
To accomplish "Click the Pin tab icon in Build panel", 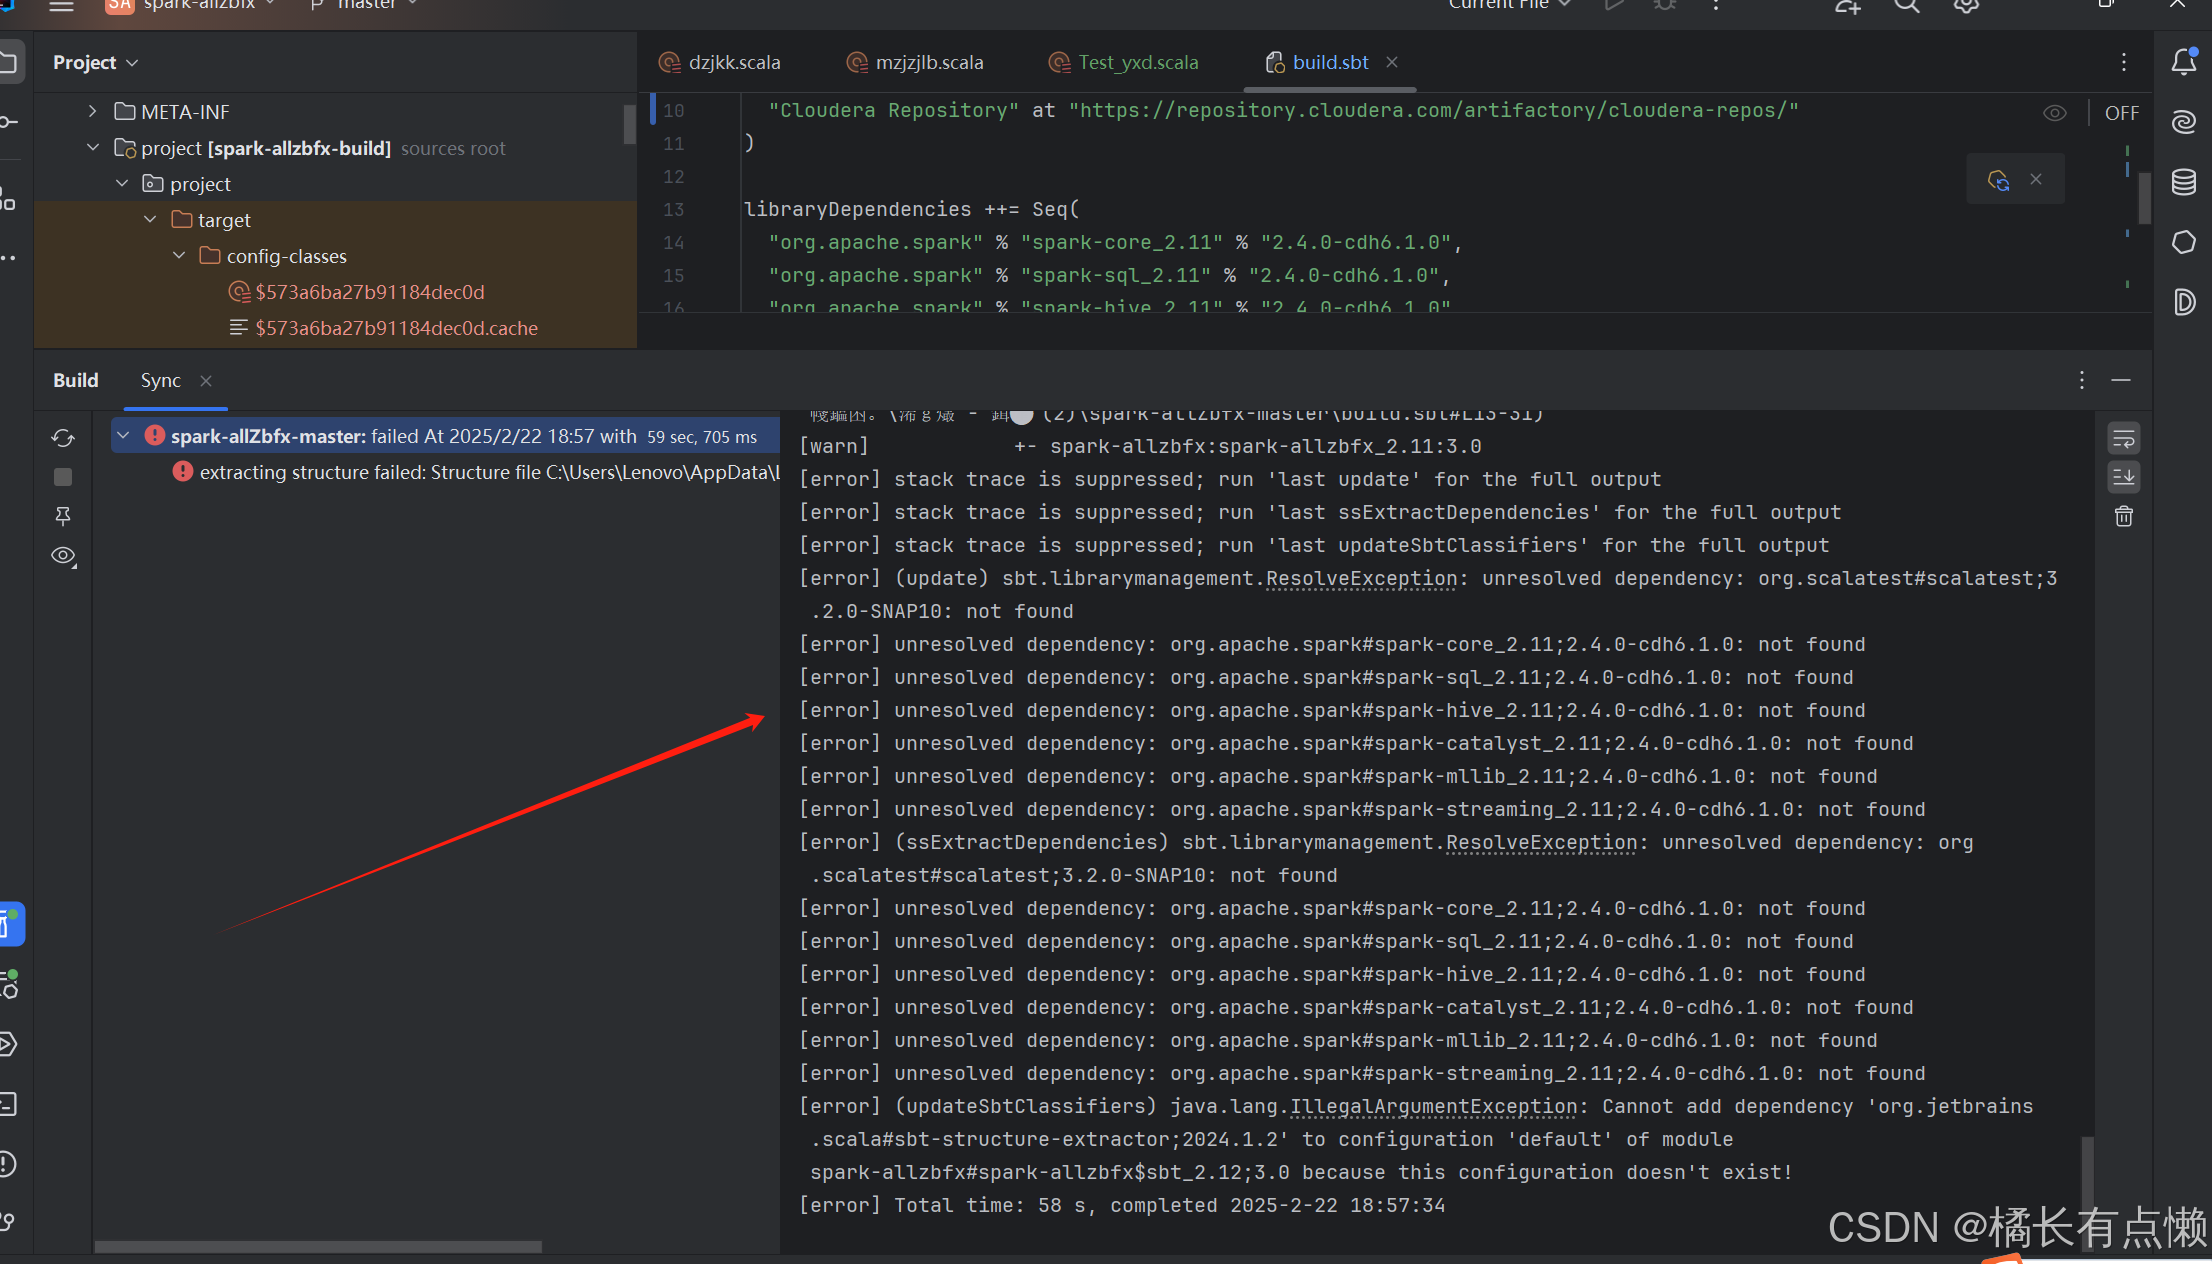I will 63,516.
